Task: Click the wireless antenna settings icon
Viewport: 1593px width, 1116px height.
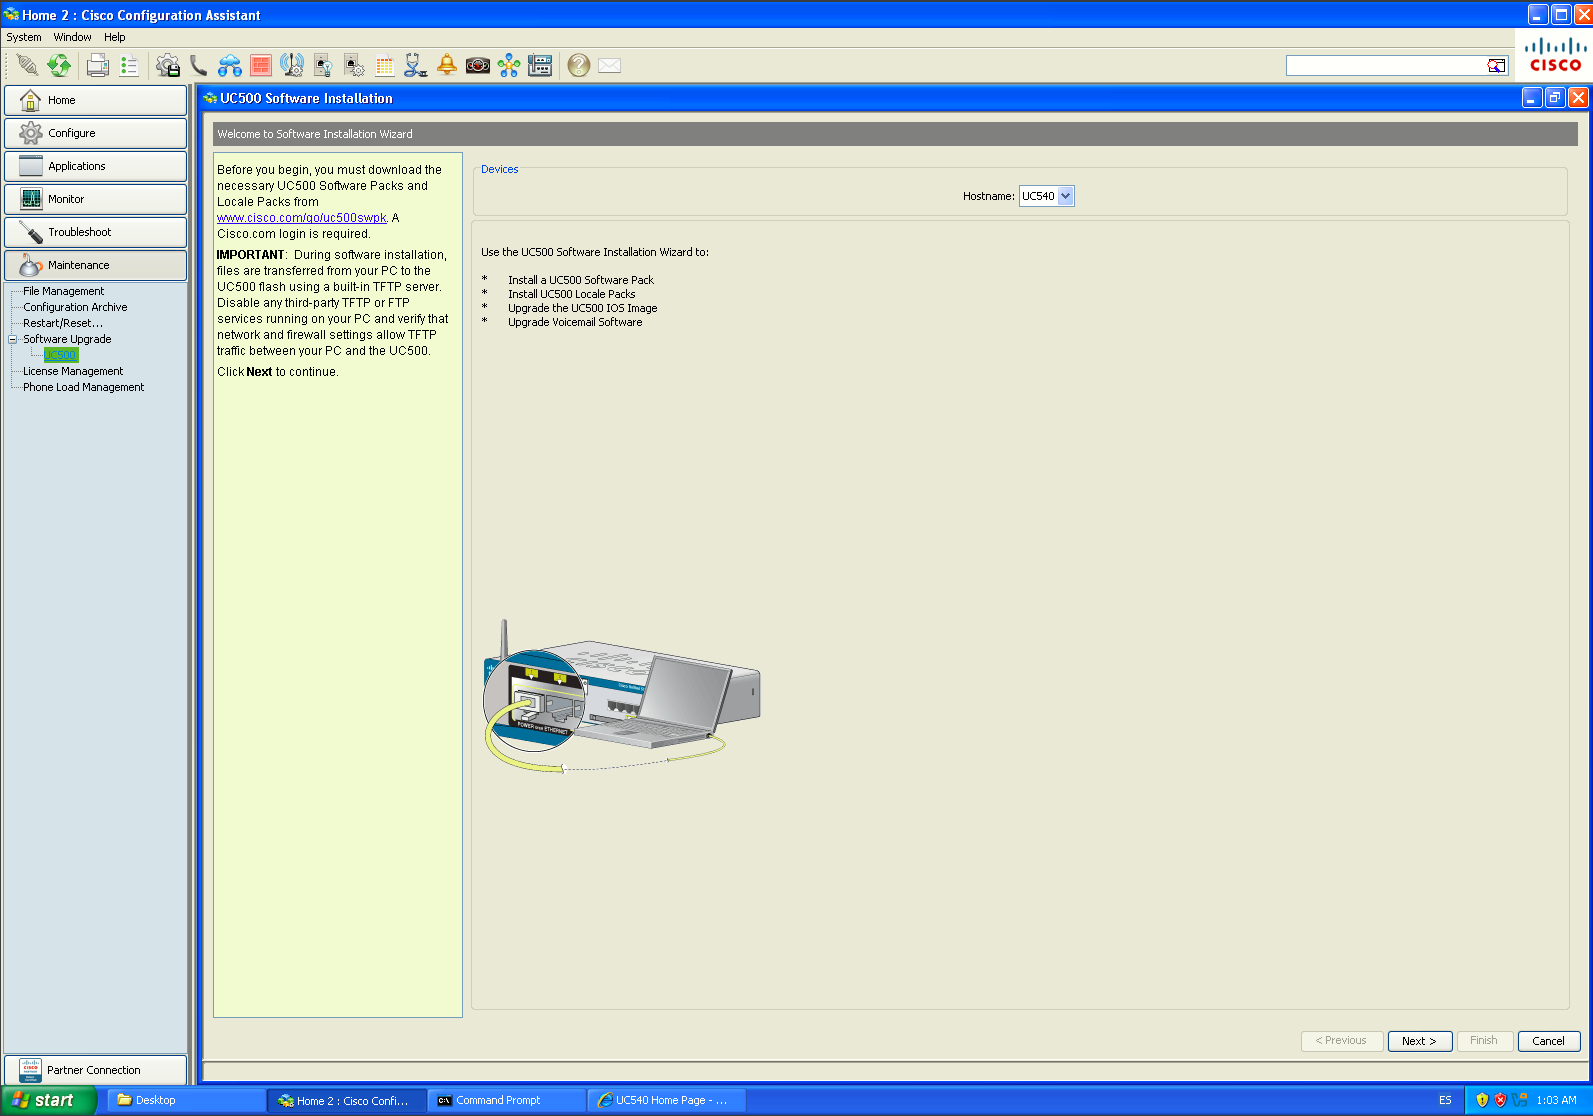Action: click(292, 66)
